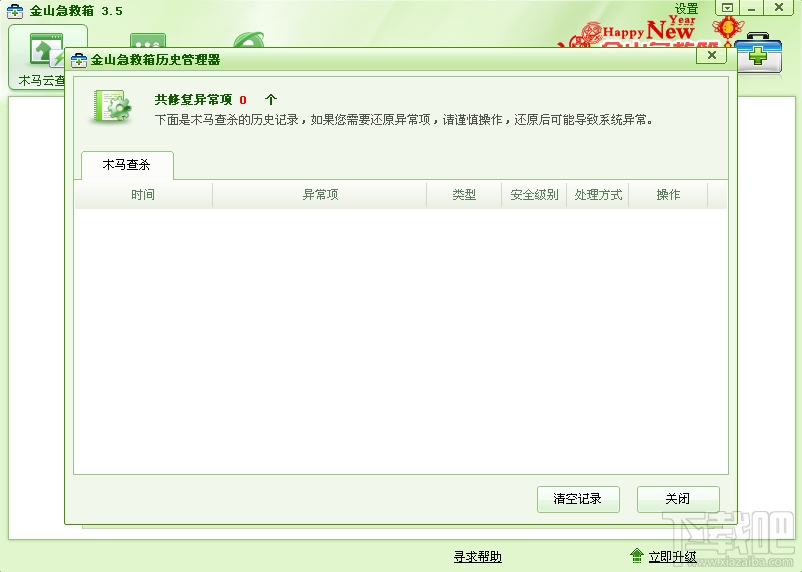Open the main window dropdown menu button
Screen dimensions: 802x572
pos(727,8)
